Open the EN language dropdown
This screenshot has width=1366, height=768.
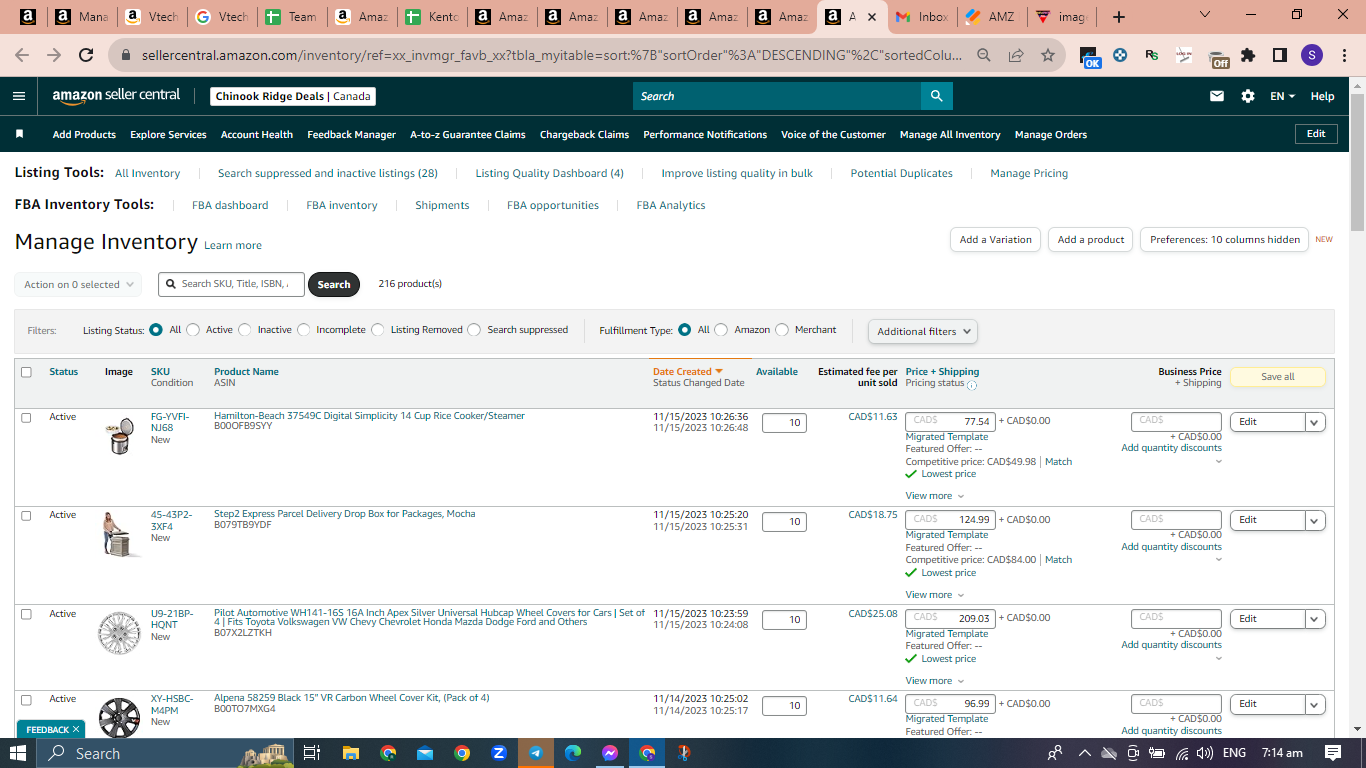pos(1282,96)
